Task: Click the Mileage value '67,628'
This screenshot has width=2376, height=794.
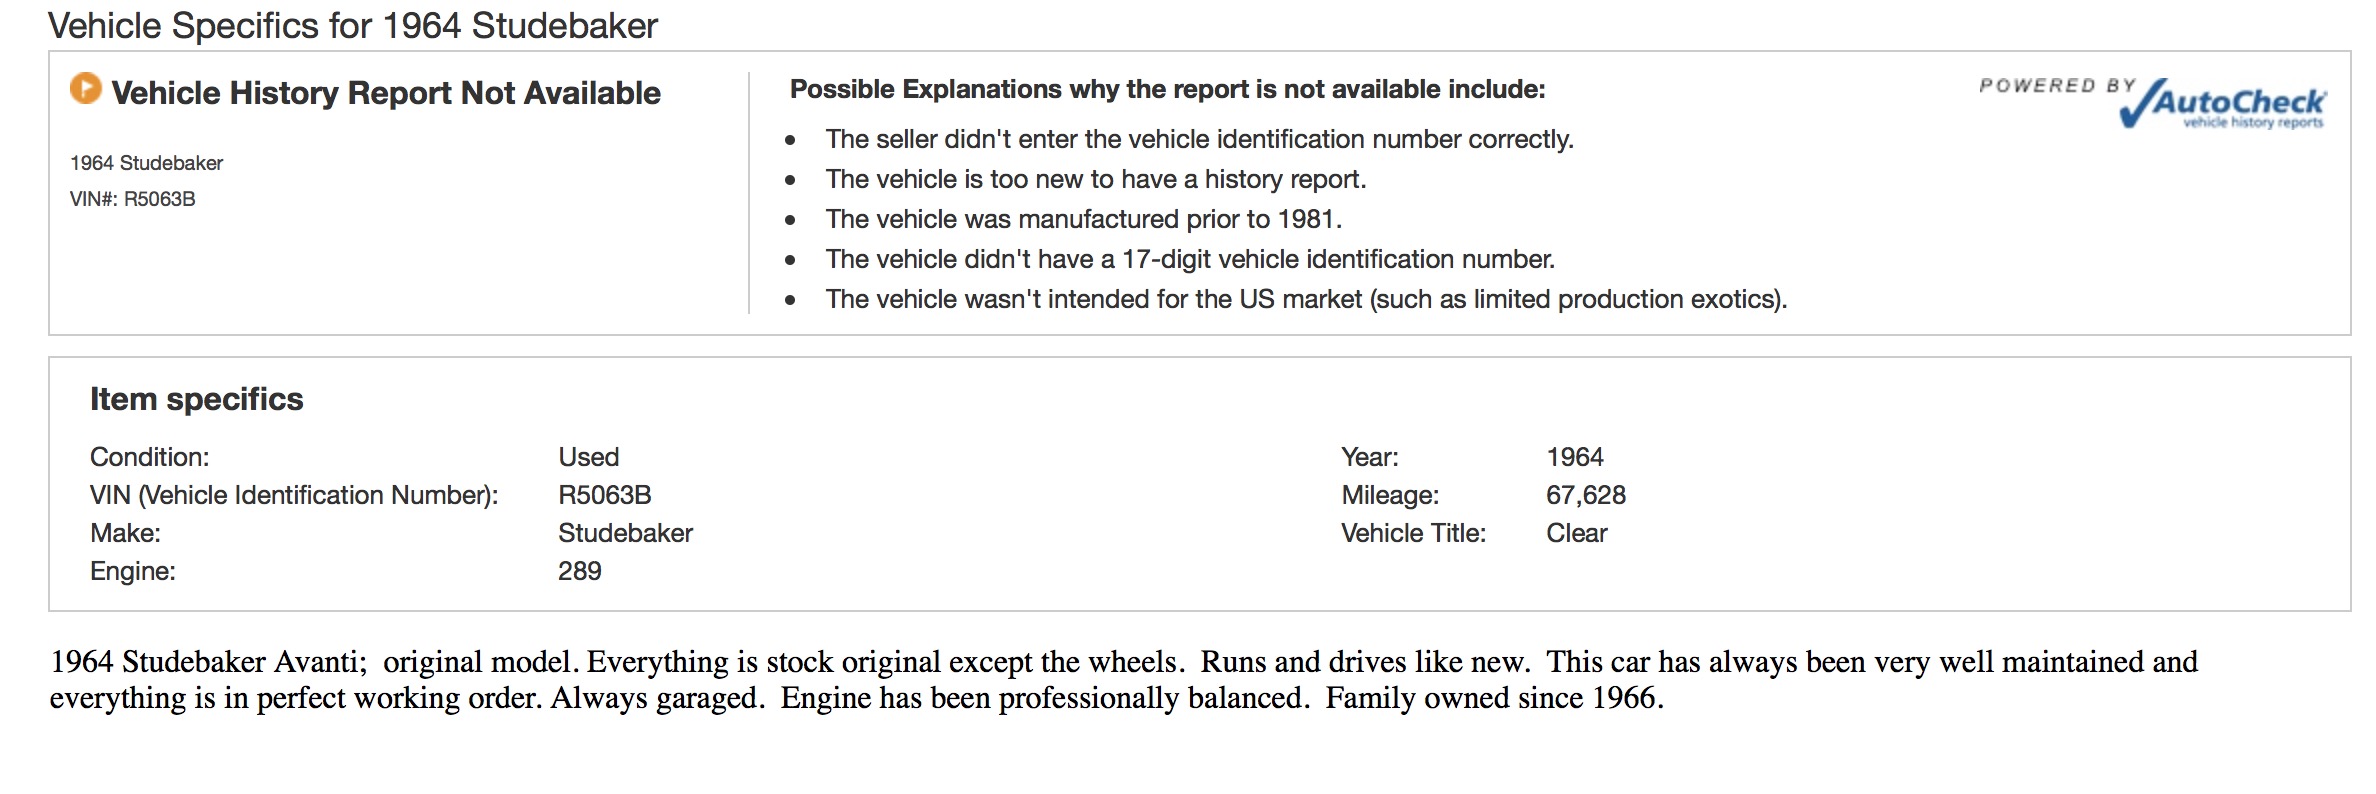Action: (1585, 495)
